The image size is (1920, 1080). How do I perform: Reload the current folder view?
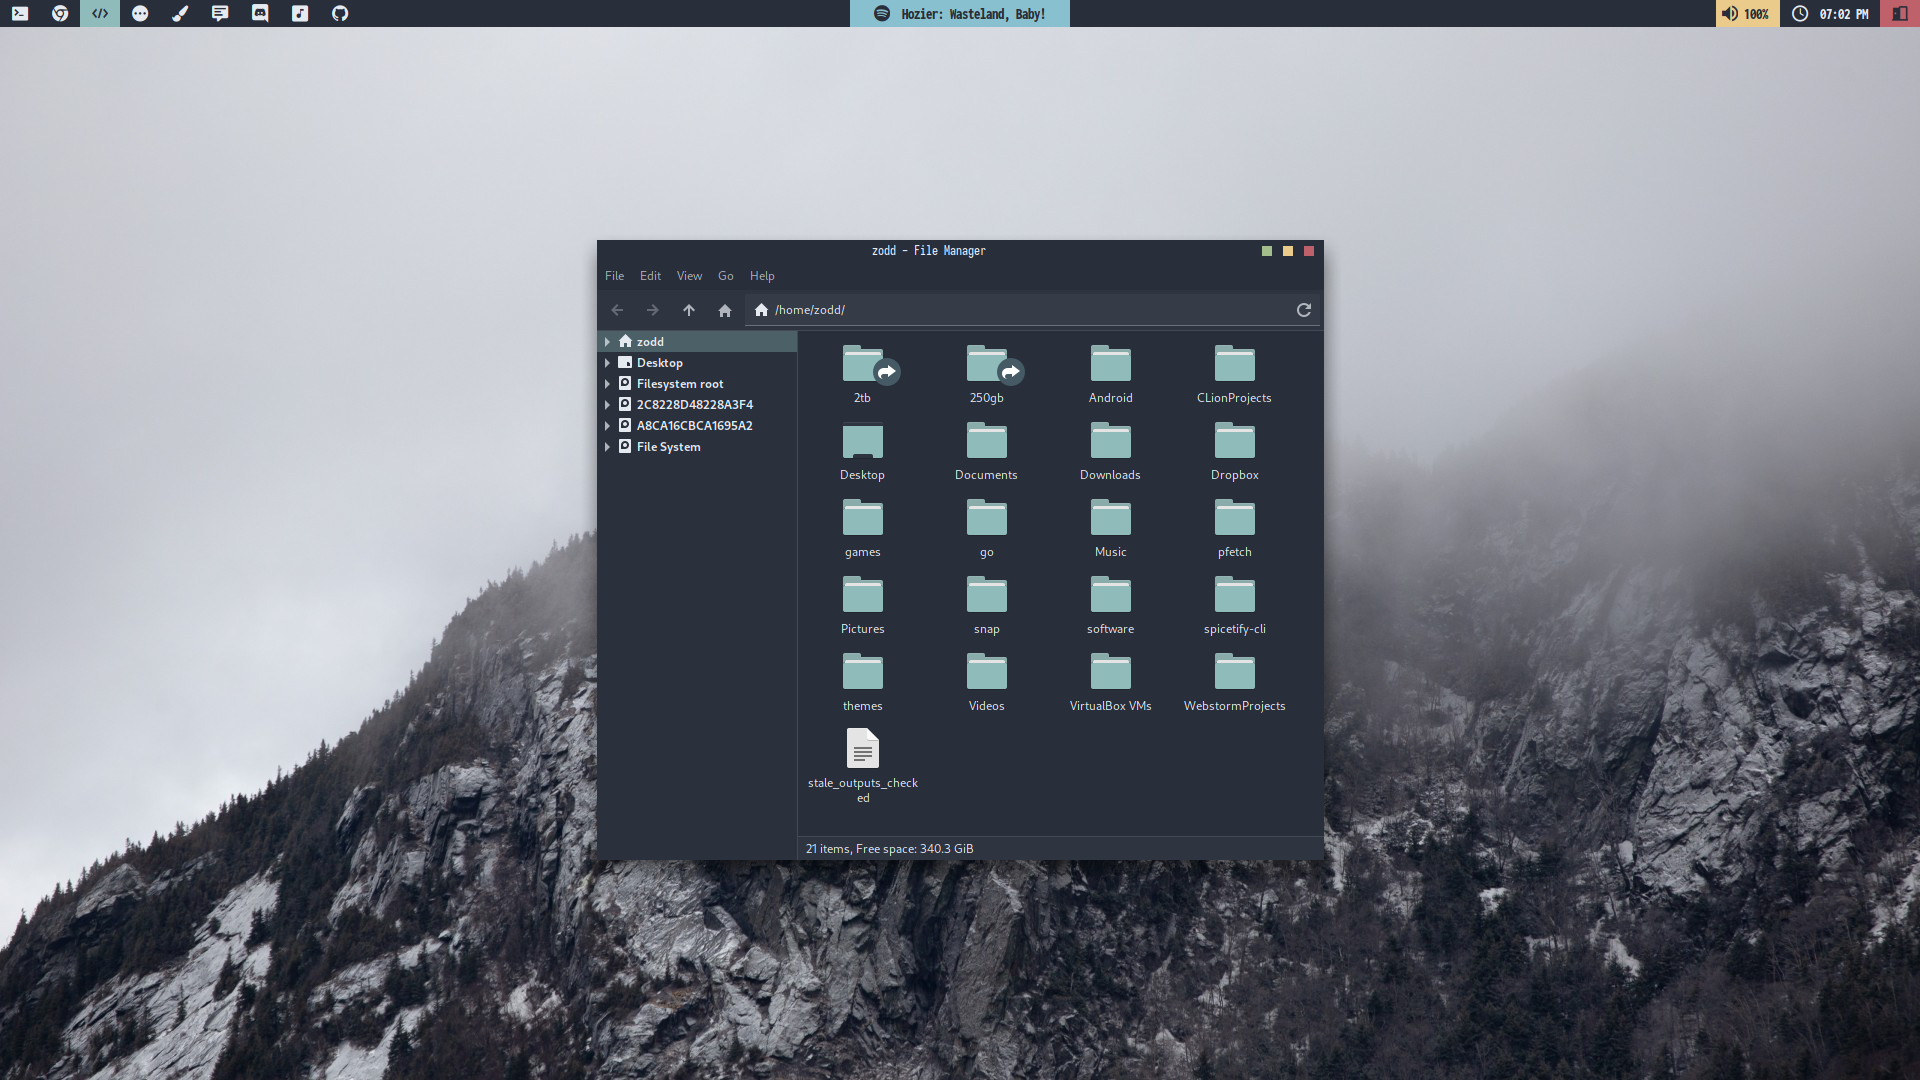point(1304,310)
